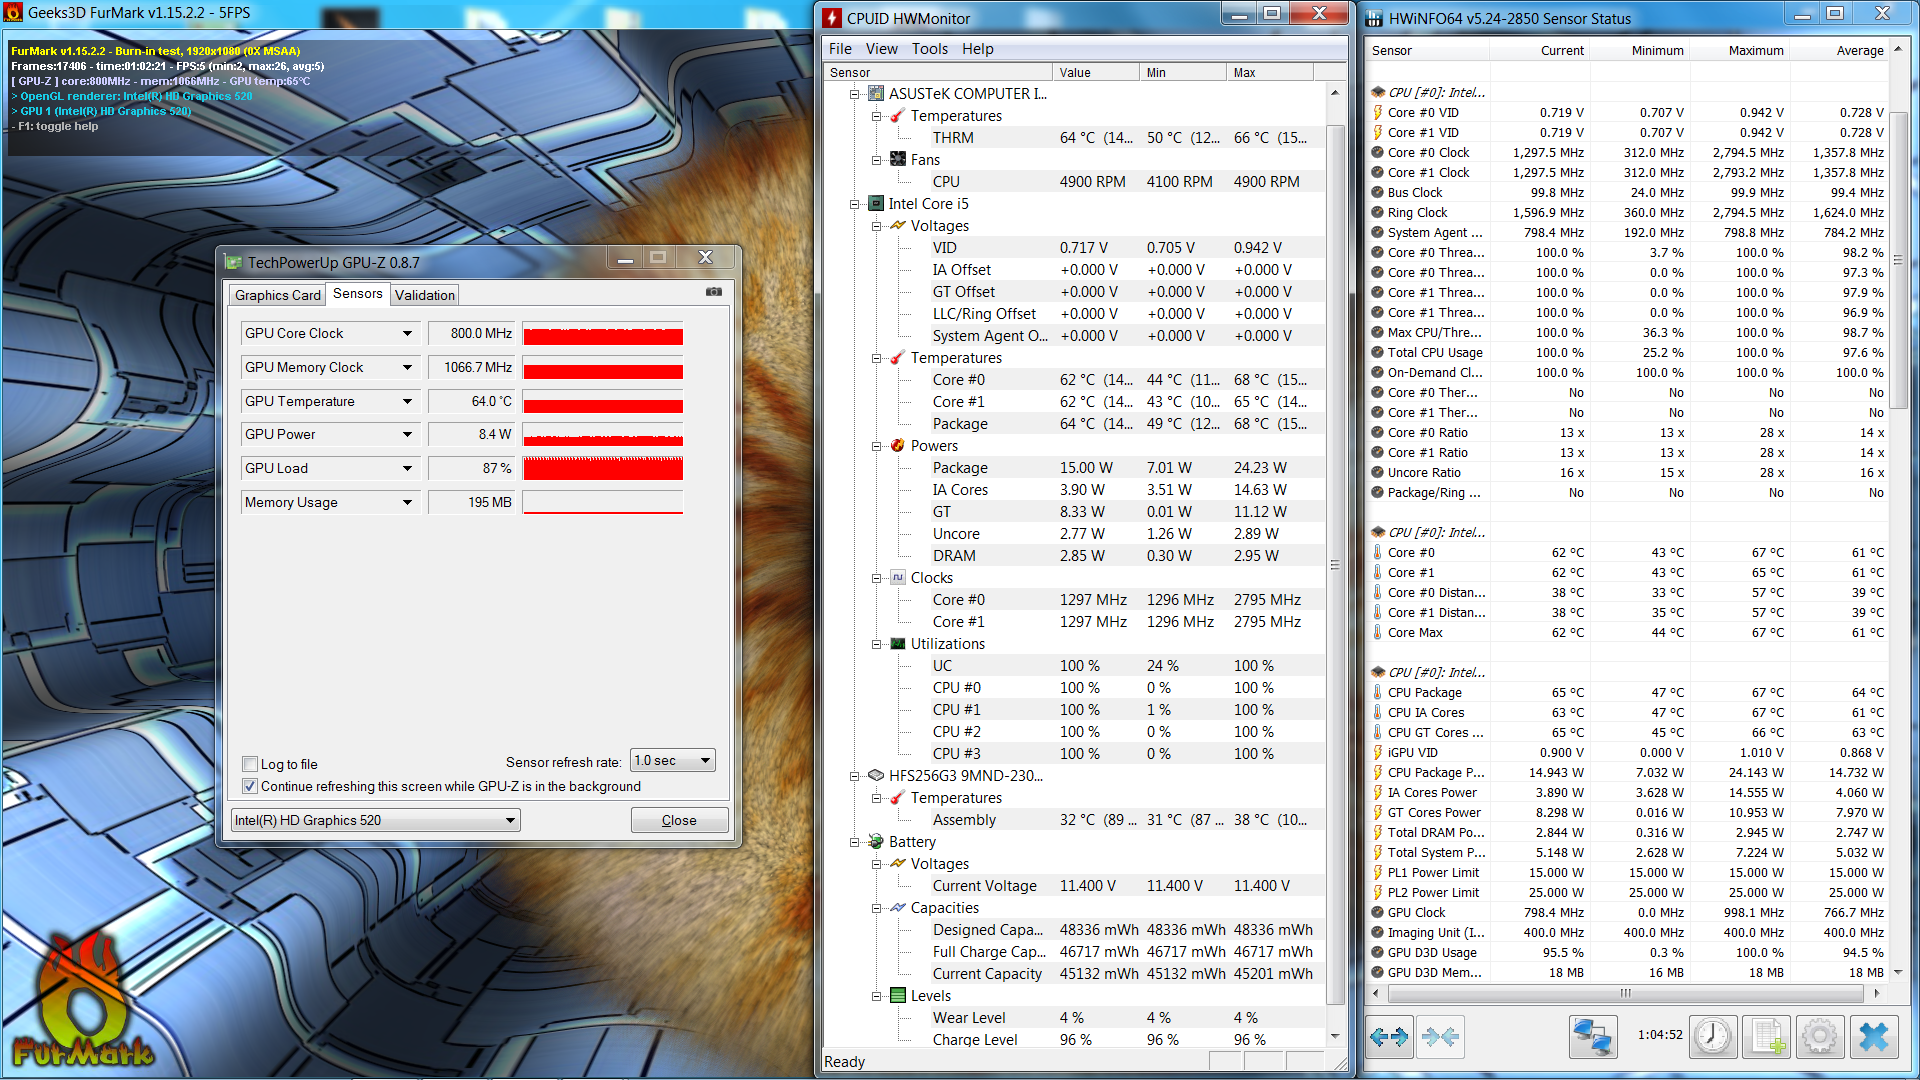Screen dimensions: 1920x1080
Task: Click the GPU-Z title bar icon
Action: pyautogui.click(x=234, y=262)
